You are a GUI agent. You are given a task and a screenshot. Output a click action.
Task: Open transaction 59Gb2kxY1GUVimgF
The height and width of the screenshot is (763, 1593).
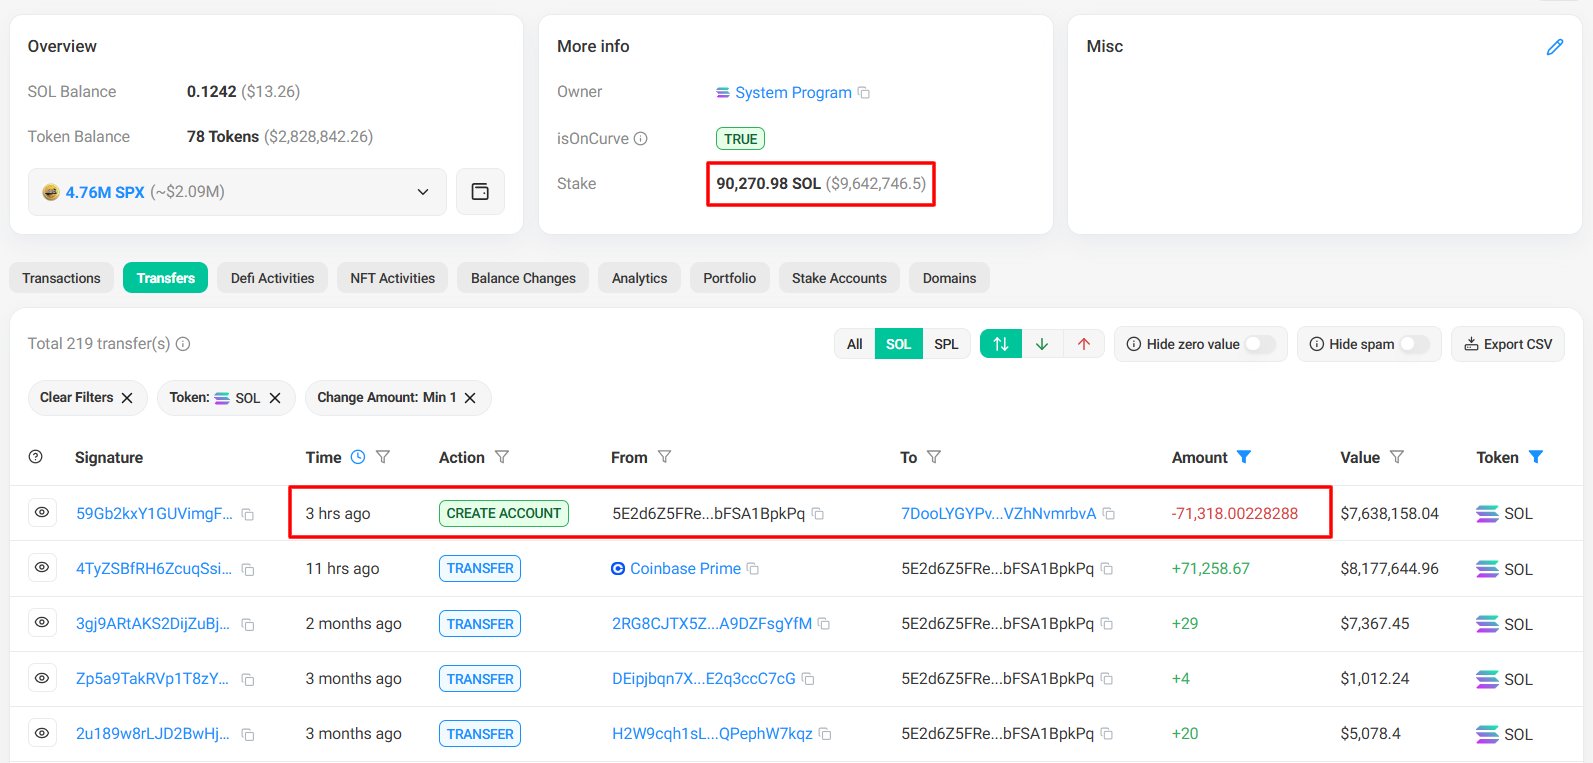pos(154,514)
